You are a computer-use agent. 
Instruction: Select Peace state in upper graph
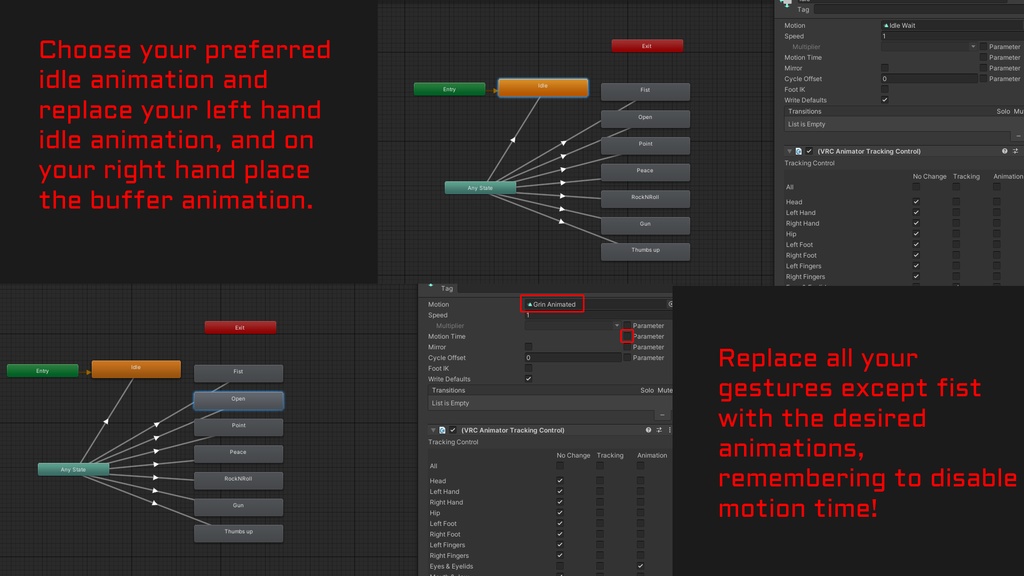coord(645,172)
